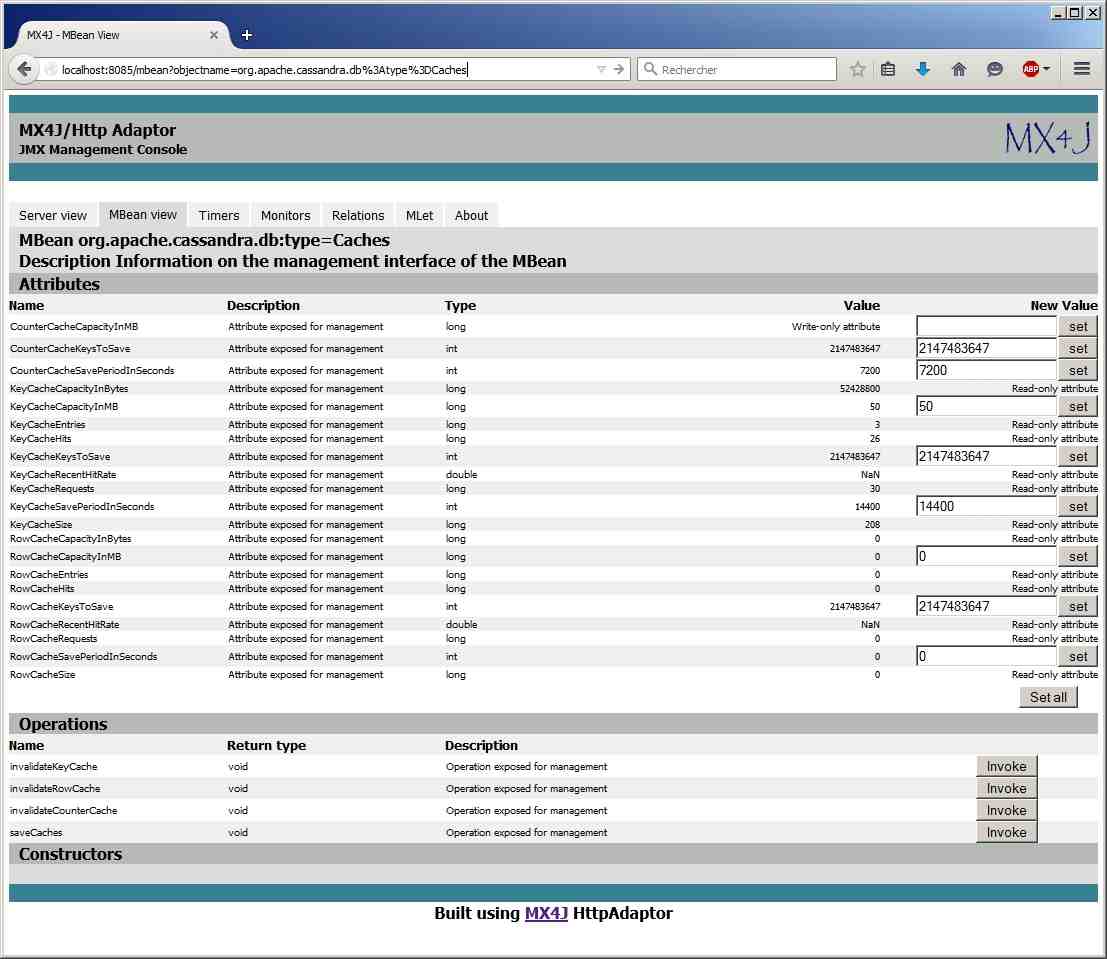Expand the URL bar history dropdown
1107x959 pixels.
point(601,69)
